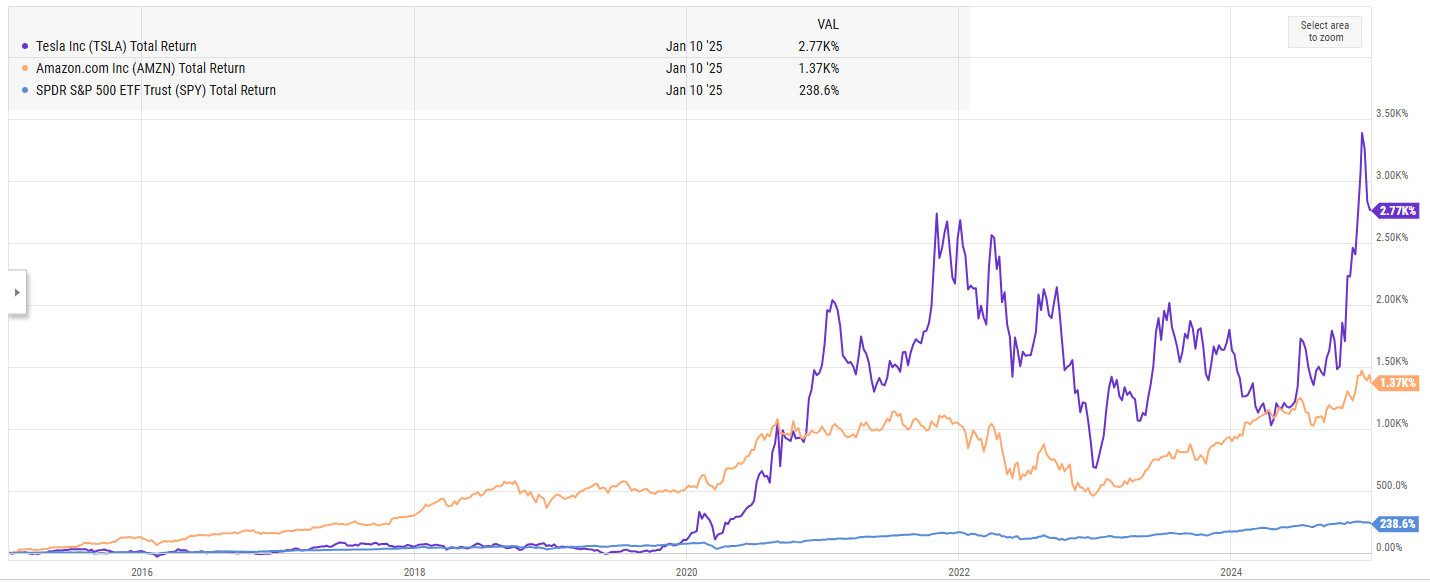This screenshot has height=583, width=1430.
Task: Click the blue 238.6% end-value flag
Action: click(x=1396, y=523)
